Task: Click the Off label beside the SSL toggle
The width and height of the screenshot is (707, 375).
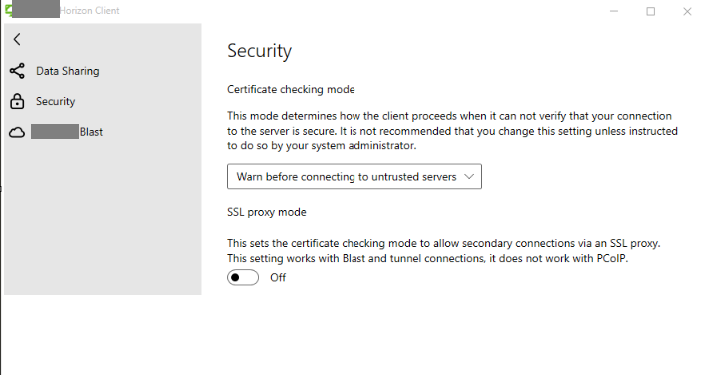Action: [x=278, y=278]
